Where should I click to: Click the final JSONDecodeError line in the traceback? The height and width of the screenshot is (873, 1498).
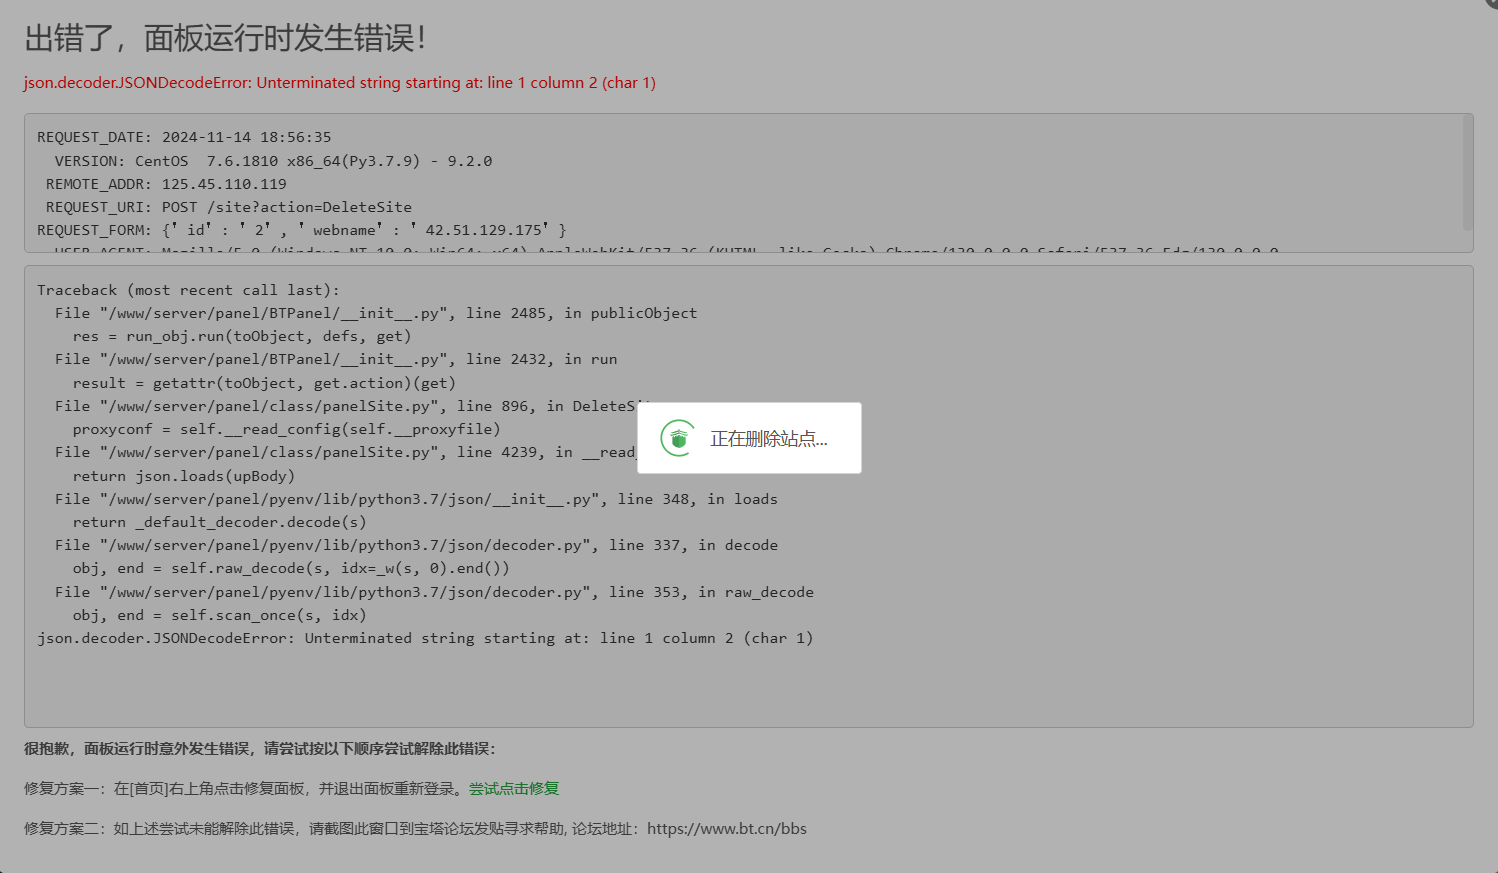click(x=425, y=638)
